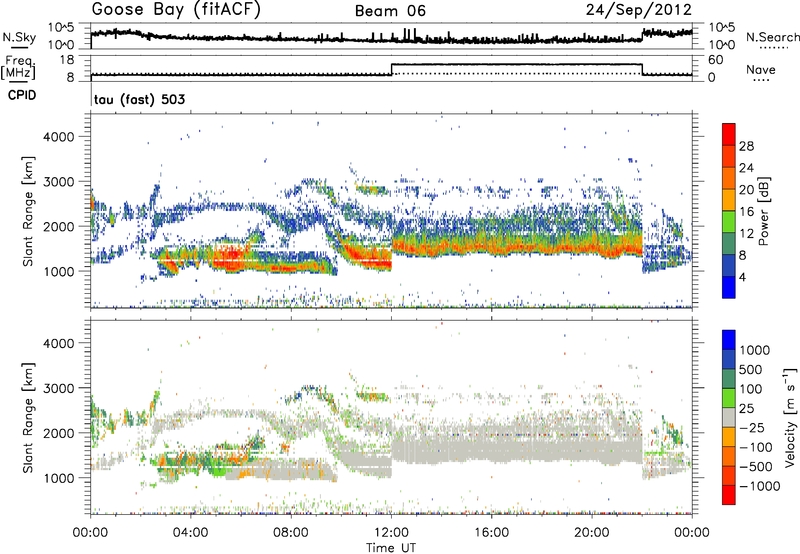Click the '1000' velocity scale value
The width and height of the screenshot is (800, 554).
tap(755, 350)
